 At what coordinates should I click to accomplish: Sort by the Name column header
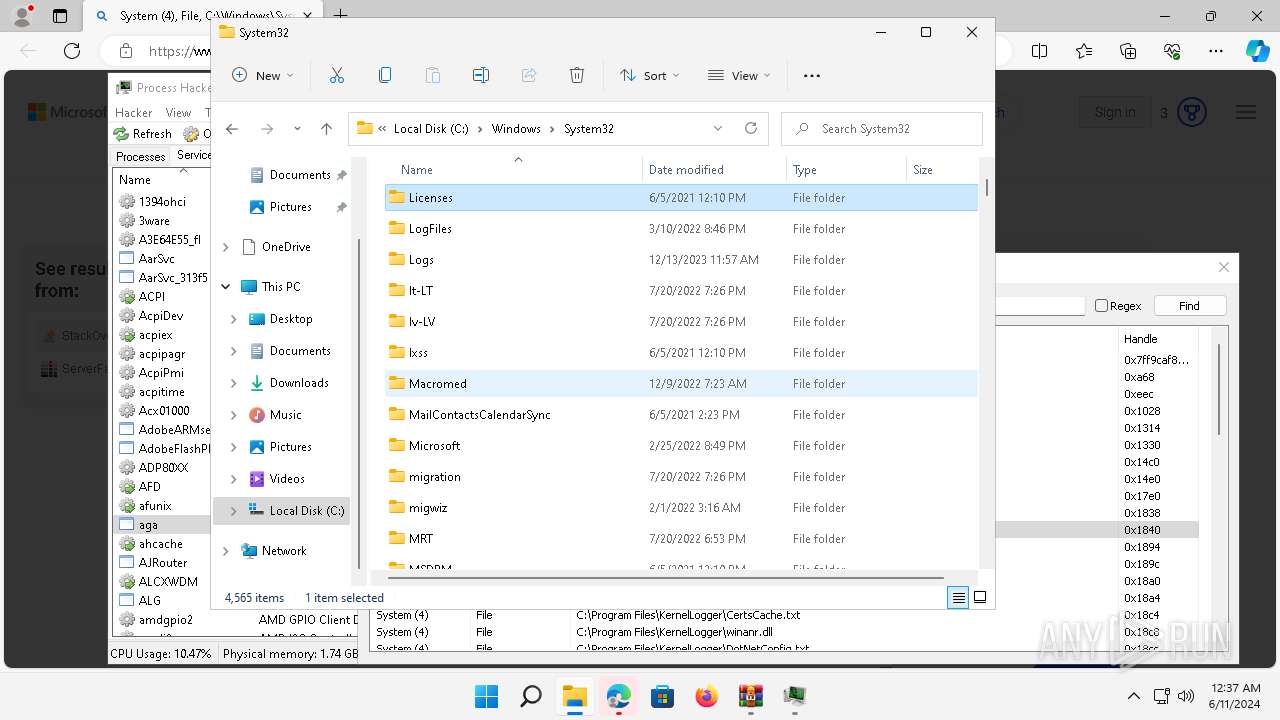(x=514, y=170)
